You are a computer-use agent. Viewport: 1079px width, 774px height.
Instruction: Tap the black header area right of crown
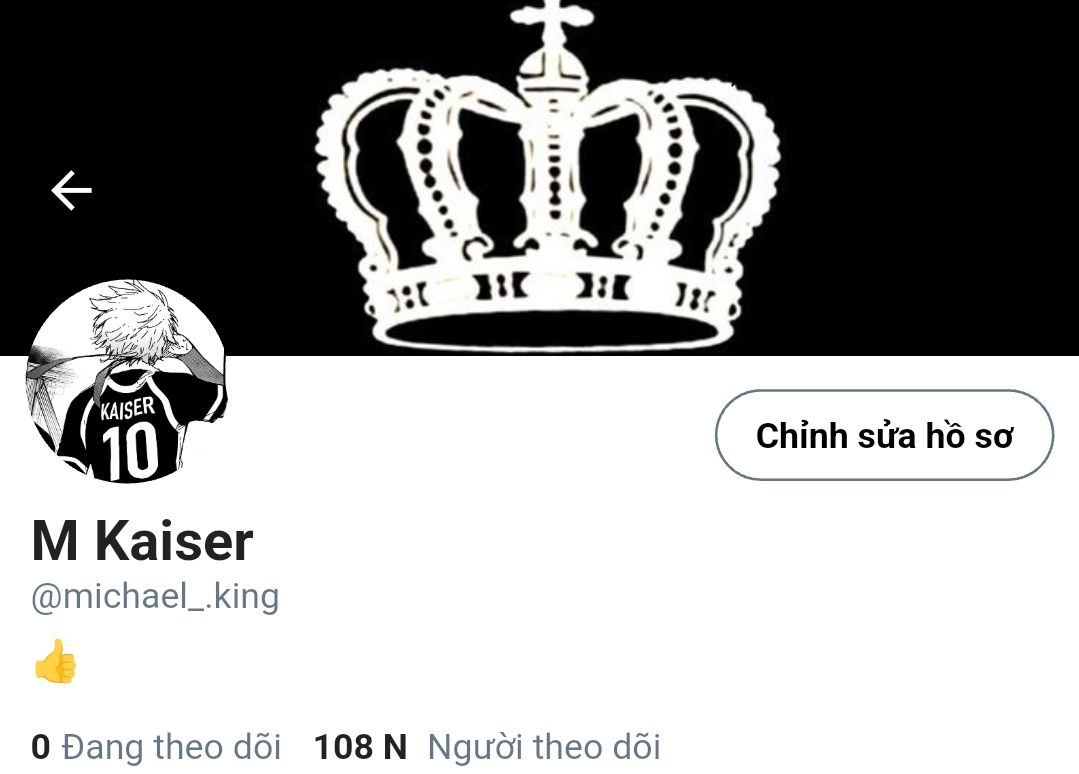(x=929, y=178)
